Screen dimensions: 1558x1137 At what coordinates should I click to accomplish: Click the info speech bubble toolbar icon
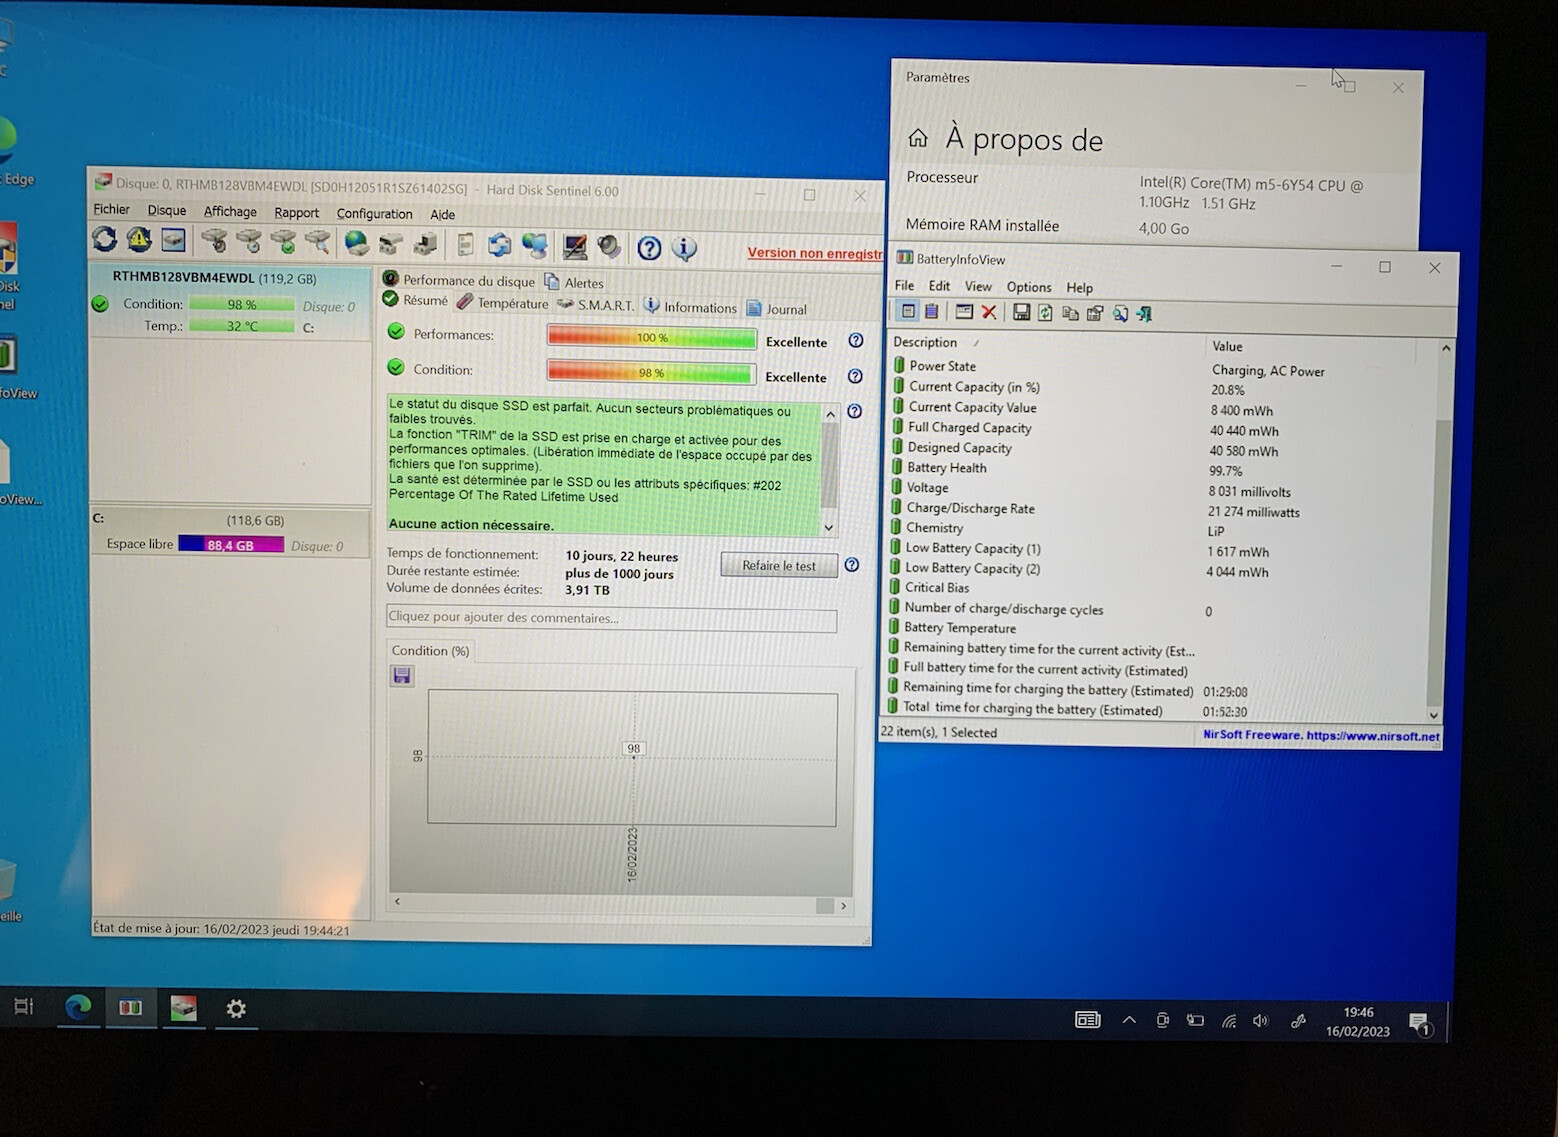pyautogui.click(x=684, y=248)
